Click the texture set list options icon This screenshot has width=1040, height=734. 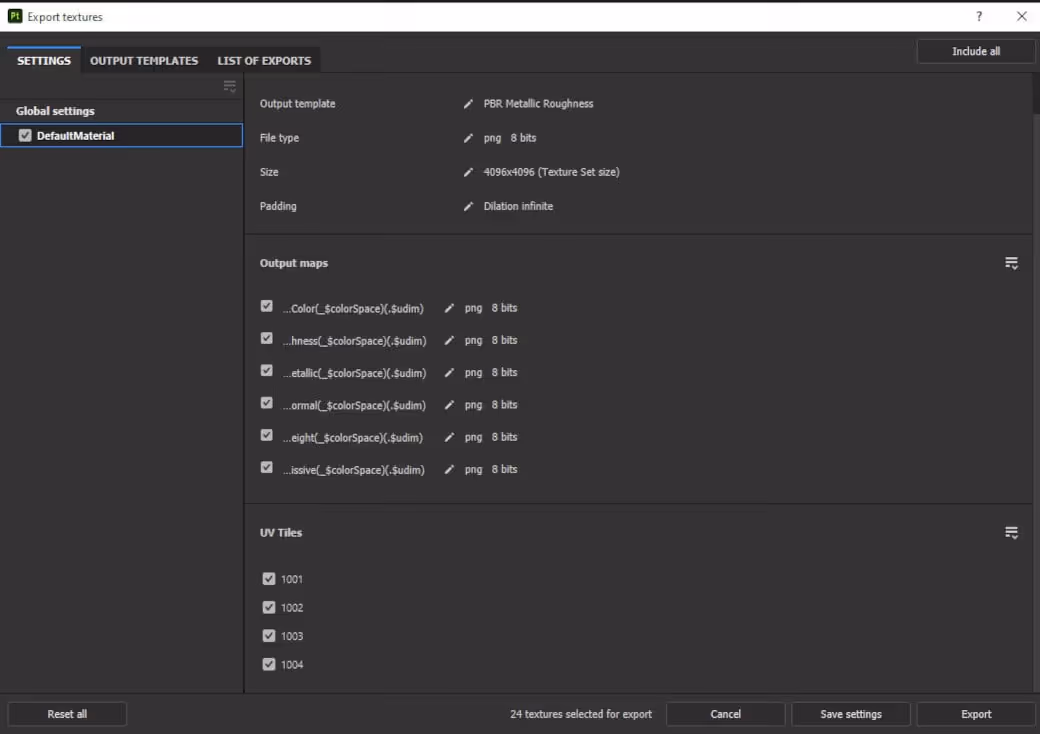pyautogui.click(x=229, y=86)
